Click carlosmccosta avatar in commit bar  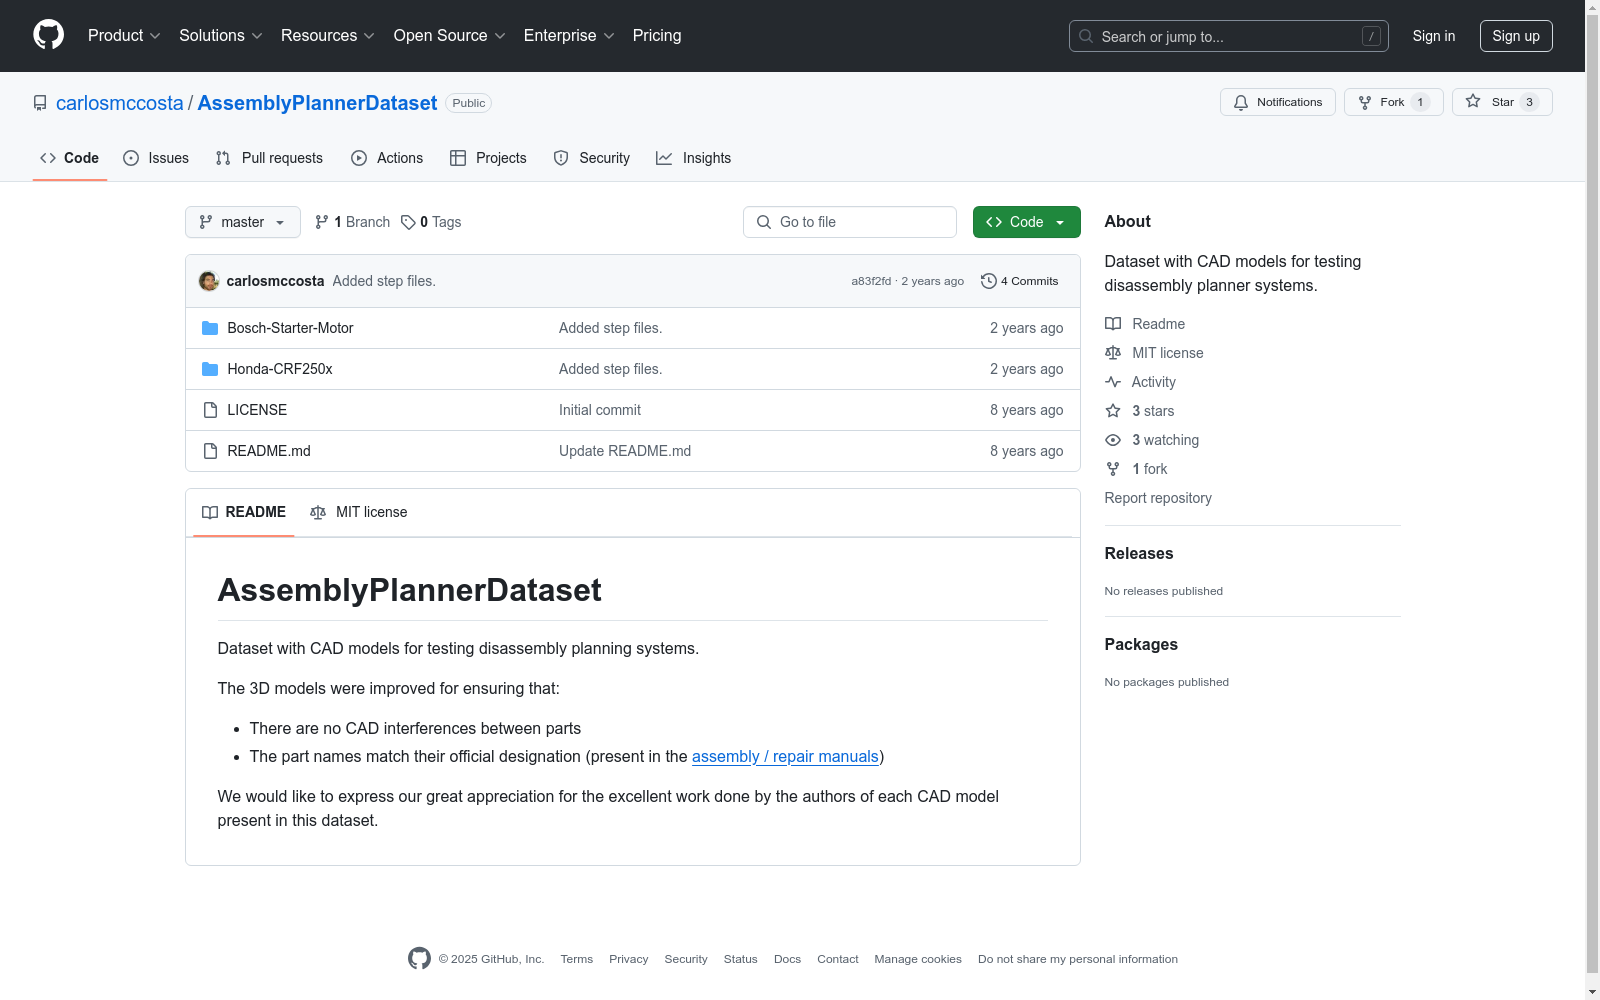coord(209,281)
